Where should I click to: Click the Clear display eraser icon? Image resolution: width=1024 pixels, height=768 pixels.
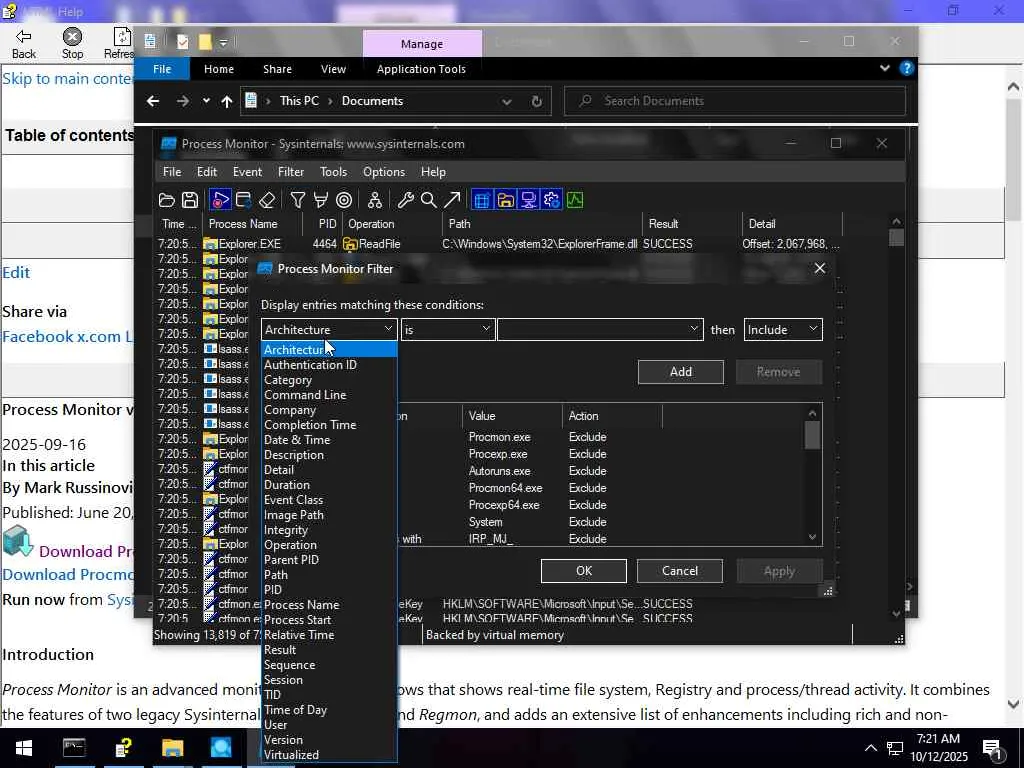pyautogui.click(x=267, y=200)
